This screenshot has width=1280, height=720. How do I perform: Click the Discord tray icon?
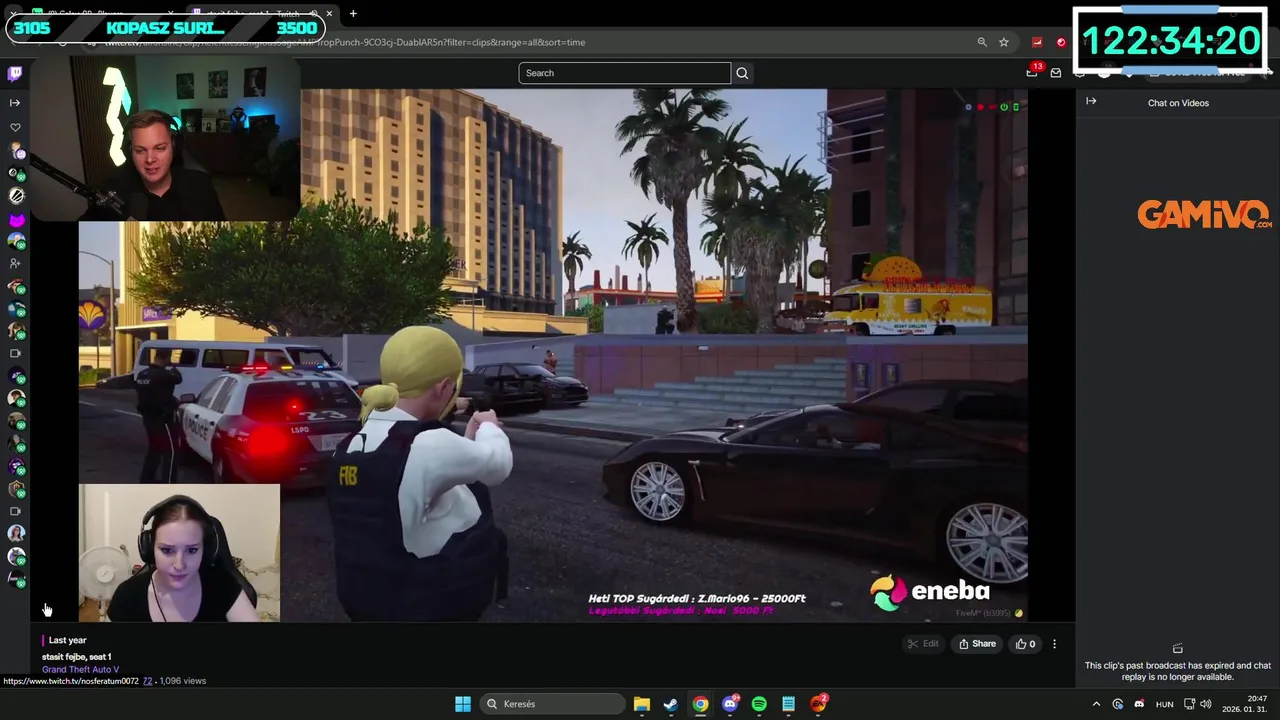coord(1139,704)
